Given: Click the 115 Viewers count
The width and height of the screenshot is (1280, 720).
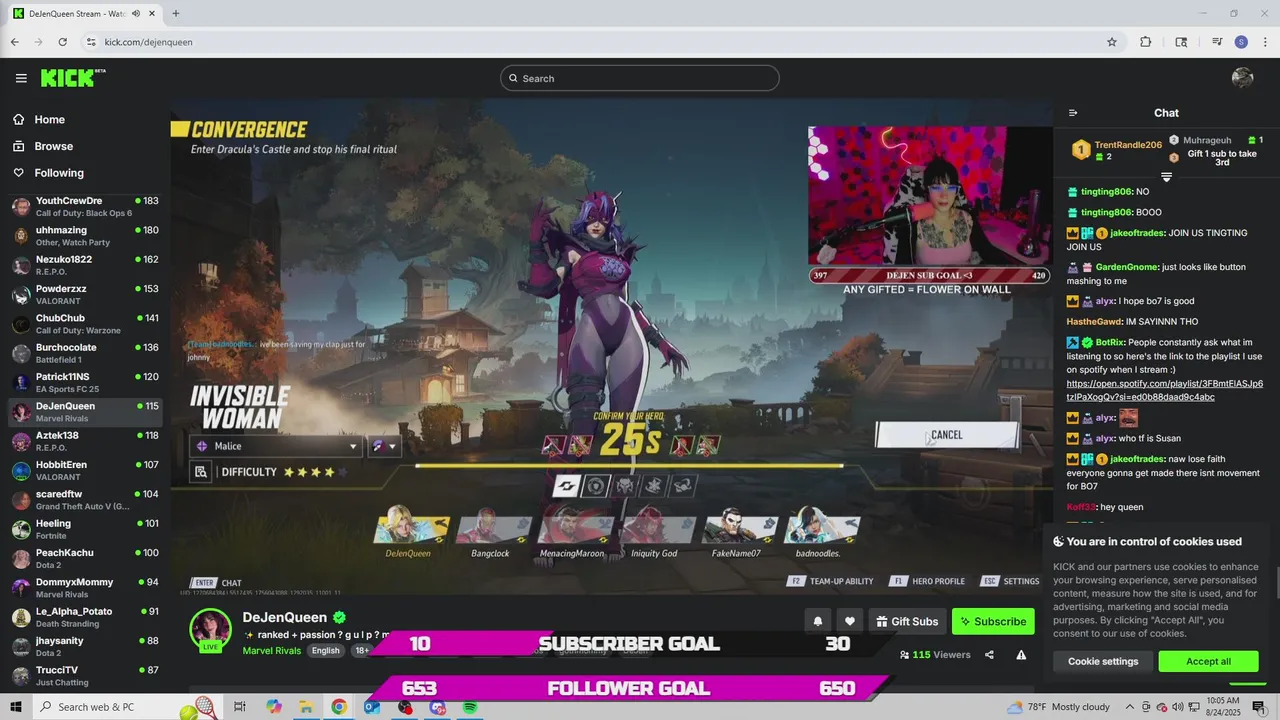Looking at the screenshot, I should pyautogui.click(x=935, y=655).
